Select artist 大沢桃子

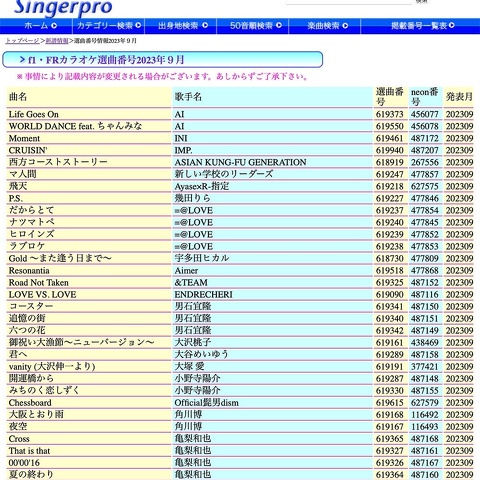[193, 342]
